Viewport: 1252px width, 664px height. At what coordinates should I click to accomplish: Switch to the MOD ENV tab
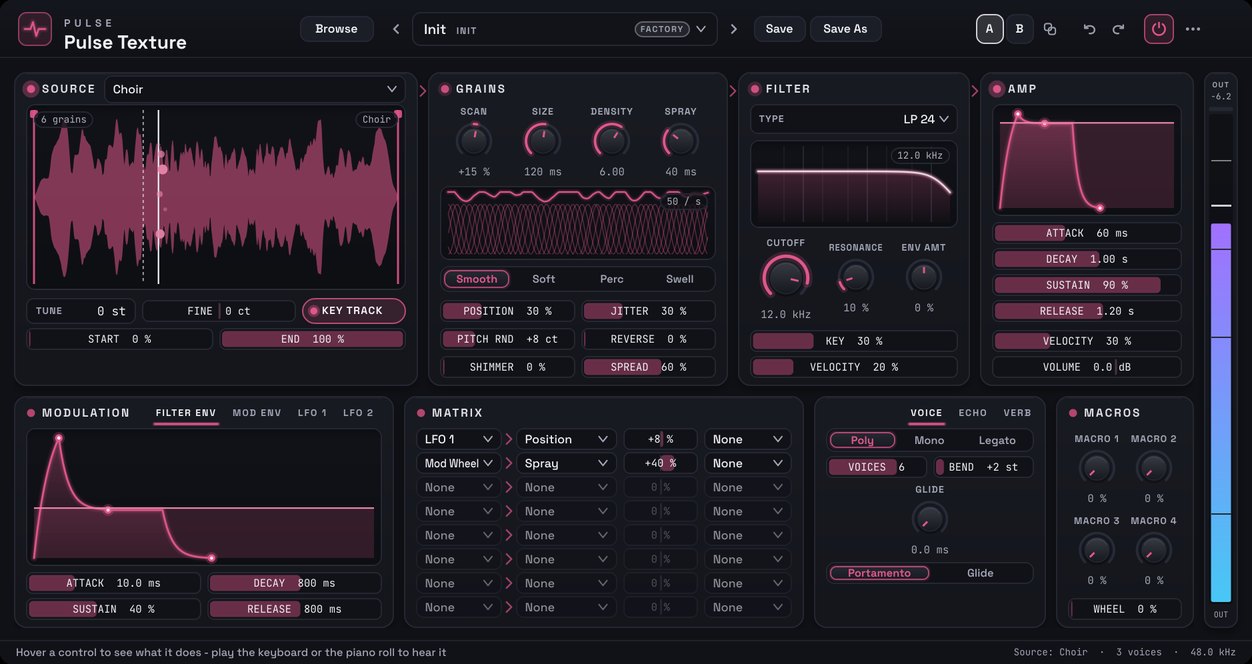pos(257,413)
